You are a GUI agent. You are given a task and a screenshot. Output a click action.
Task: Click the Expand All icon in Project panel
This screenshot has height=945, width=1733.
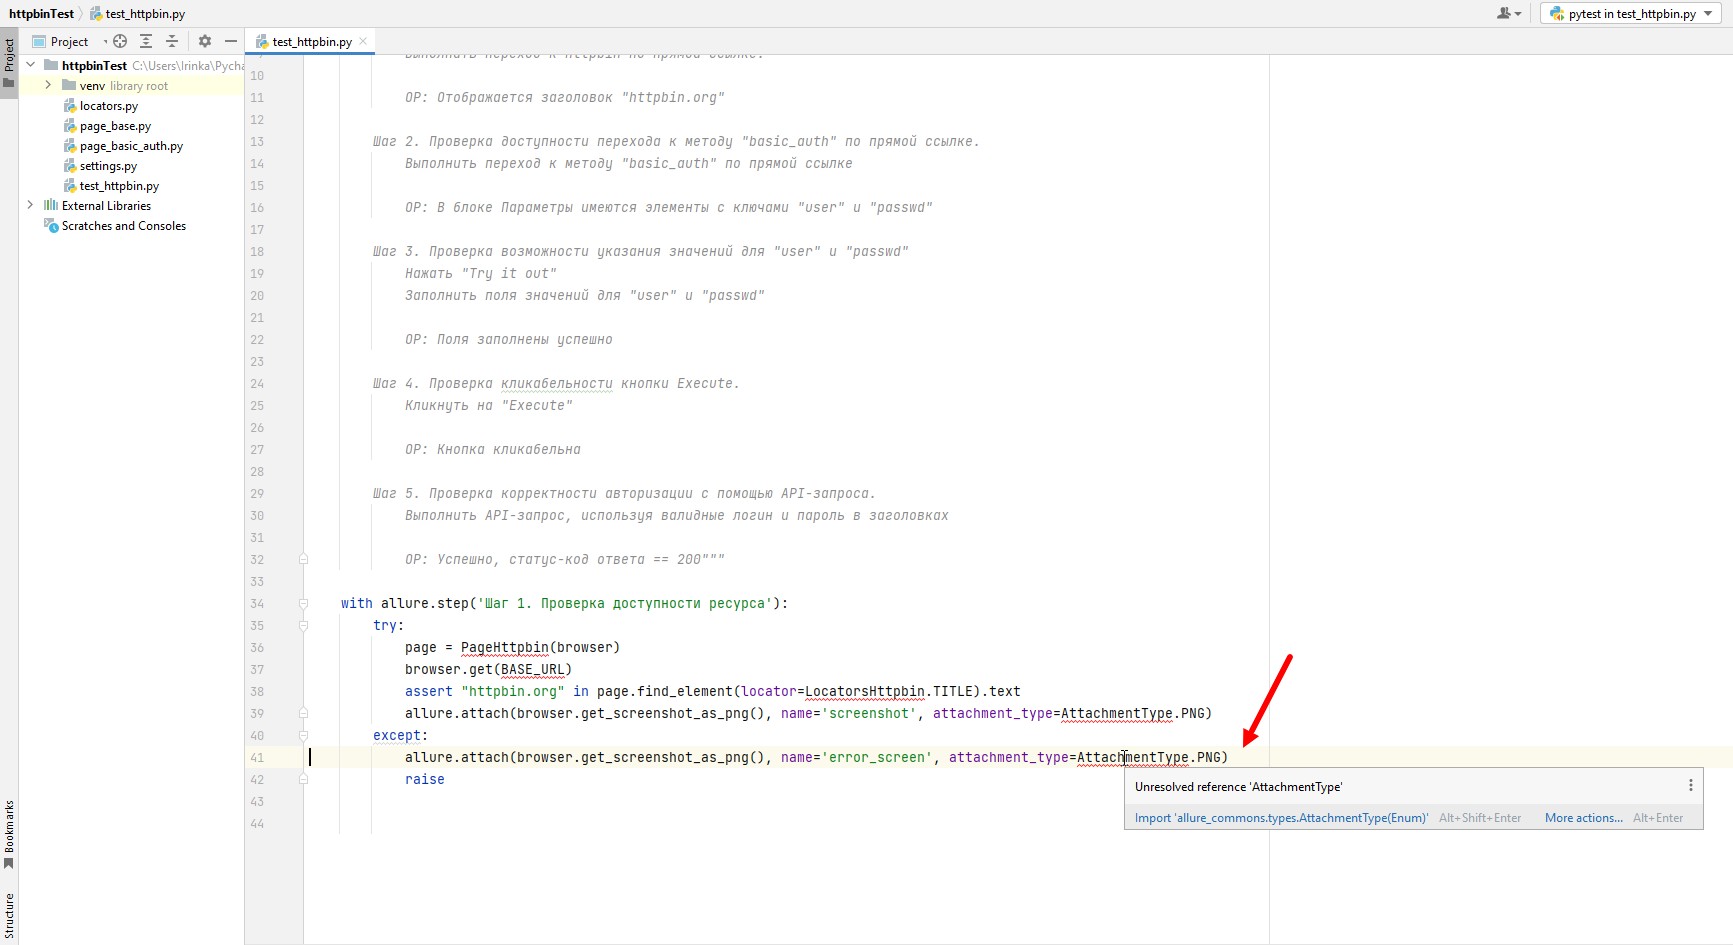click(x=146, y=41)
